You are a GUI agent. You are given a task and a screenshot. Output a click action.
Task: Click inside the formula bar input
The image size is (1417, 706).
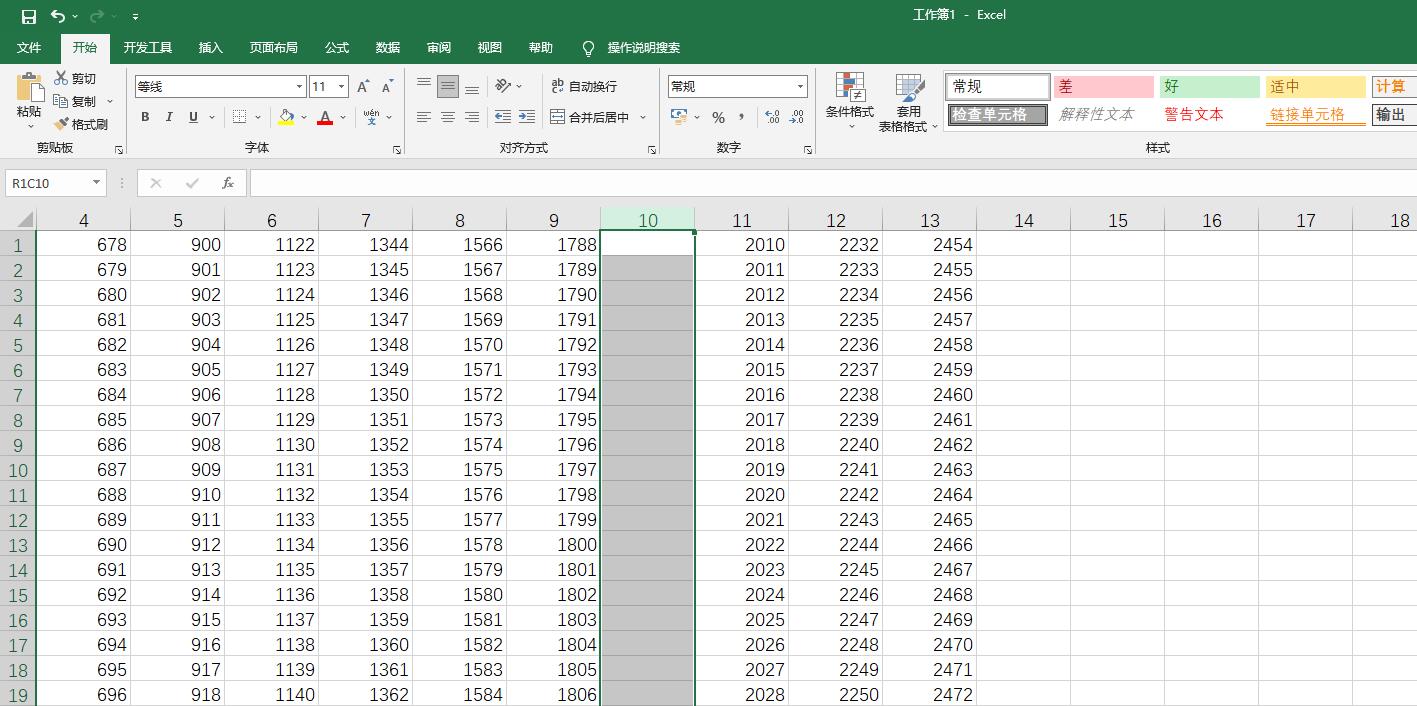click(832, 183)
